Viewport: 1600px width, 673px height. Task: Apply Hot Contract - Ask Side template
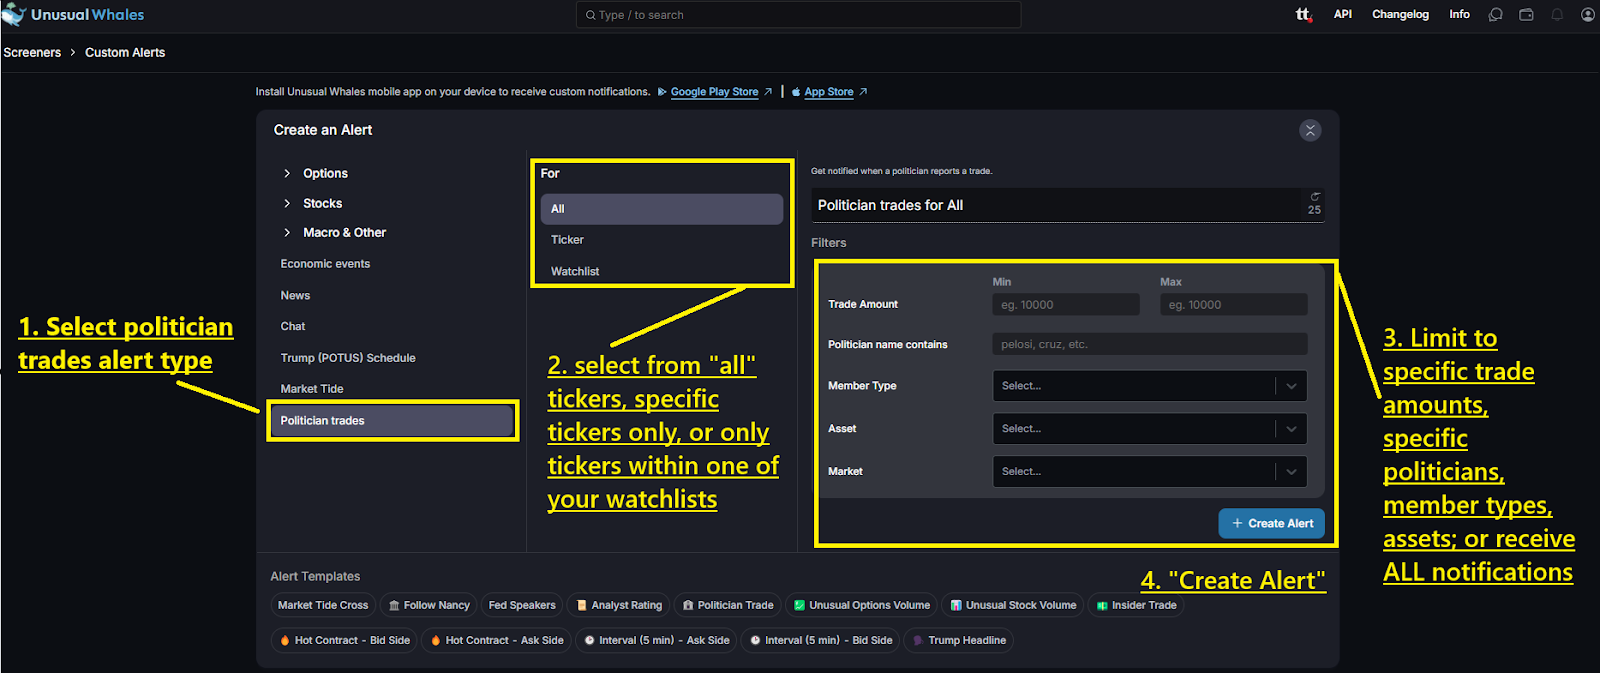coord(497,640)
